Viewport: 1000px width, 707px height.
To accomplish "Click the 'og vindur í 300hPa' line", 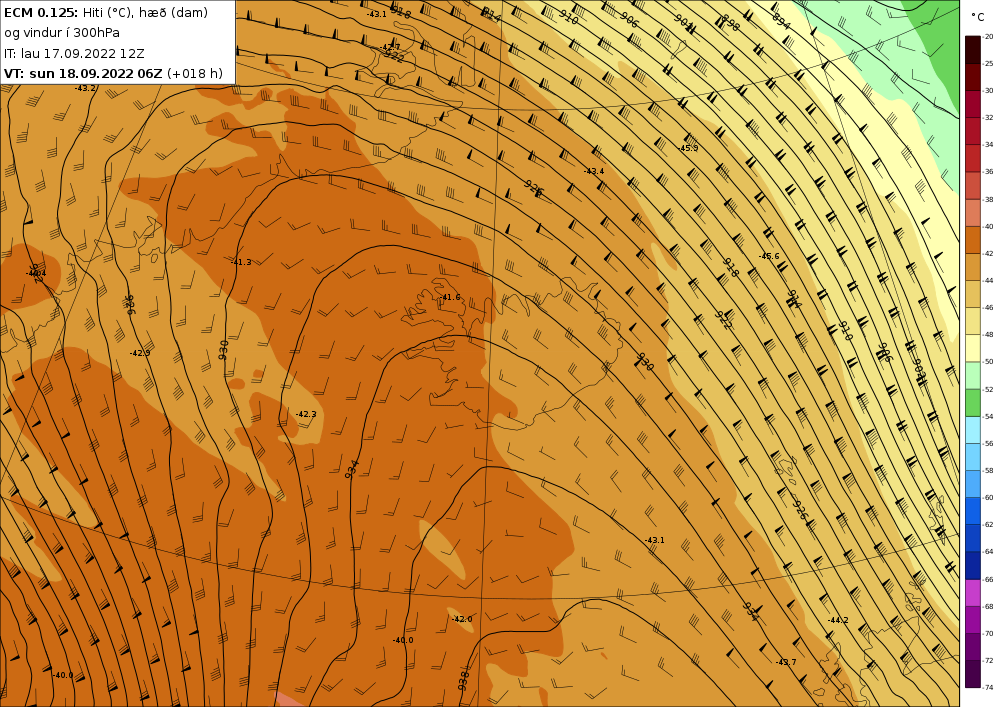I will tap(62, 33).
